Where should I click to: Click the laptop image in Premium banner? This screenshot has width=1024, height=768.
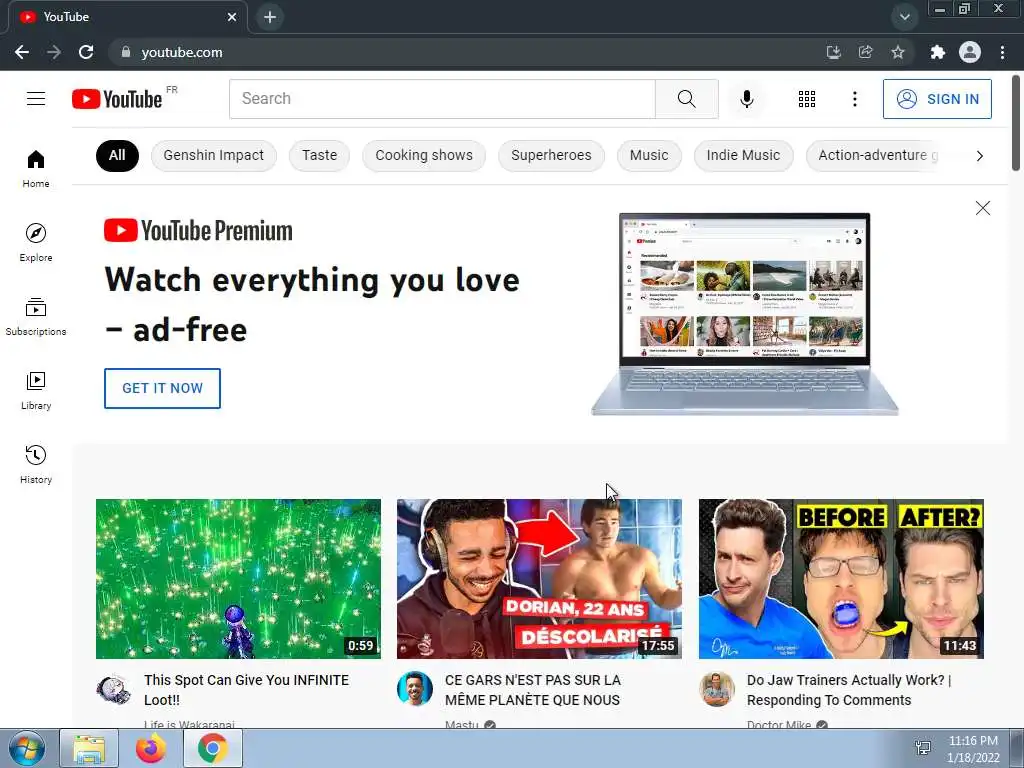coord(744,313)
